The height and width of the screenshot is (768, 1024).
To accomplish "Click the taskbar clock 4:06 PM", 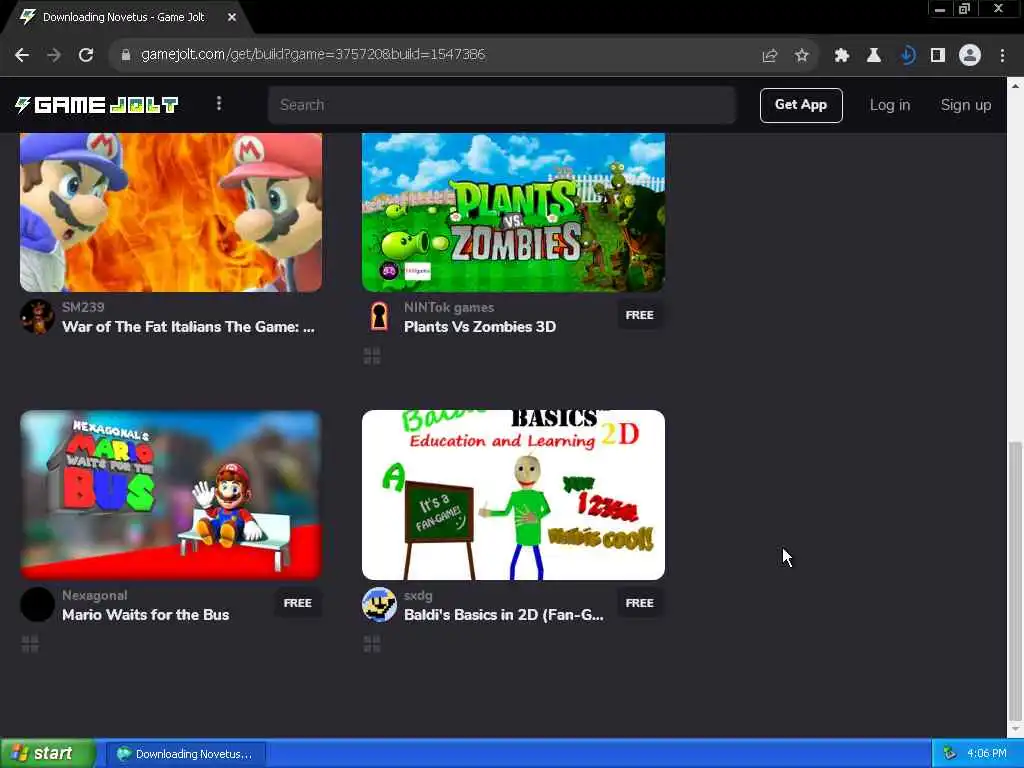I will click(986, 754).
